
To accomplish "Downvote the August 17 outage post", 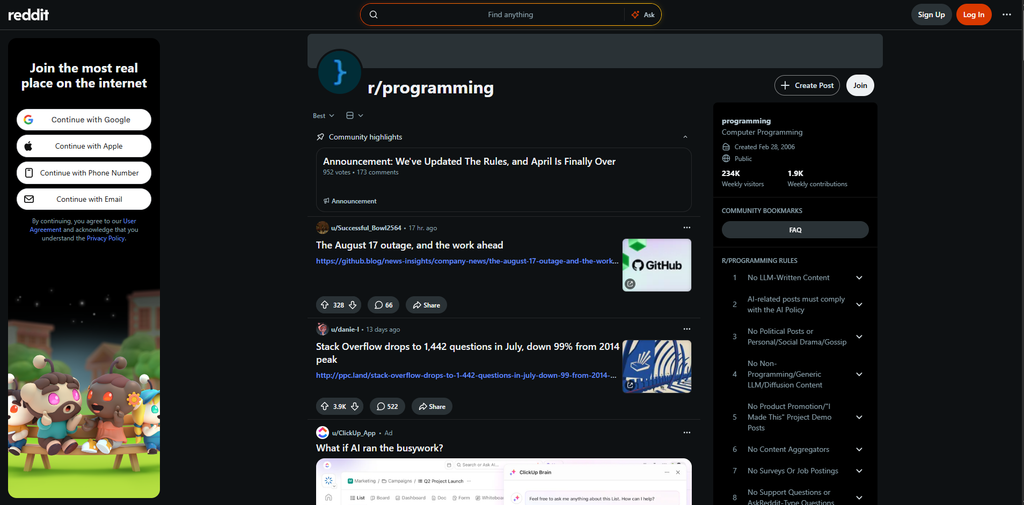I will coord(352,305).
